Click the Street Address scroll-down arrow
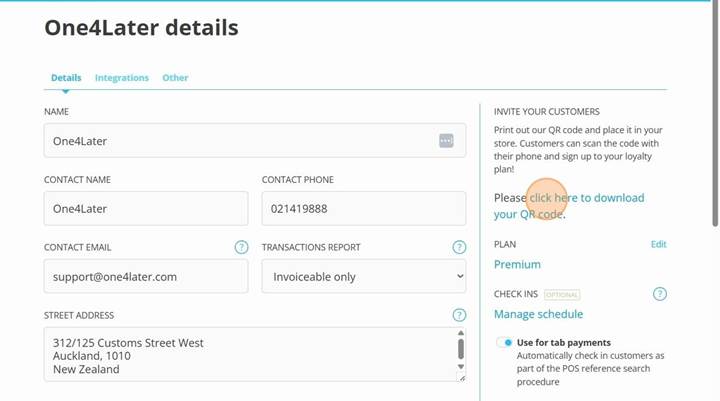The width and height of the screenshot is (720, 401). point(461,367)
